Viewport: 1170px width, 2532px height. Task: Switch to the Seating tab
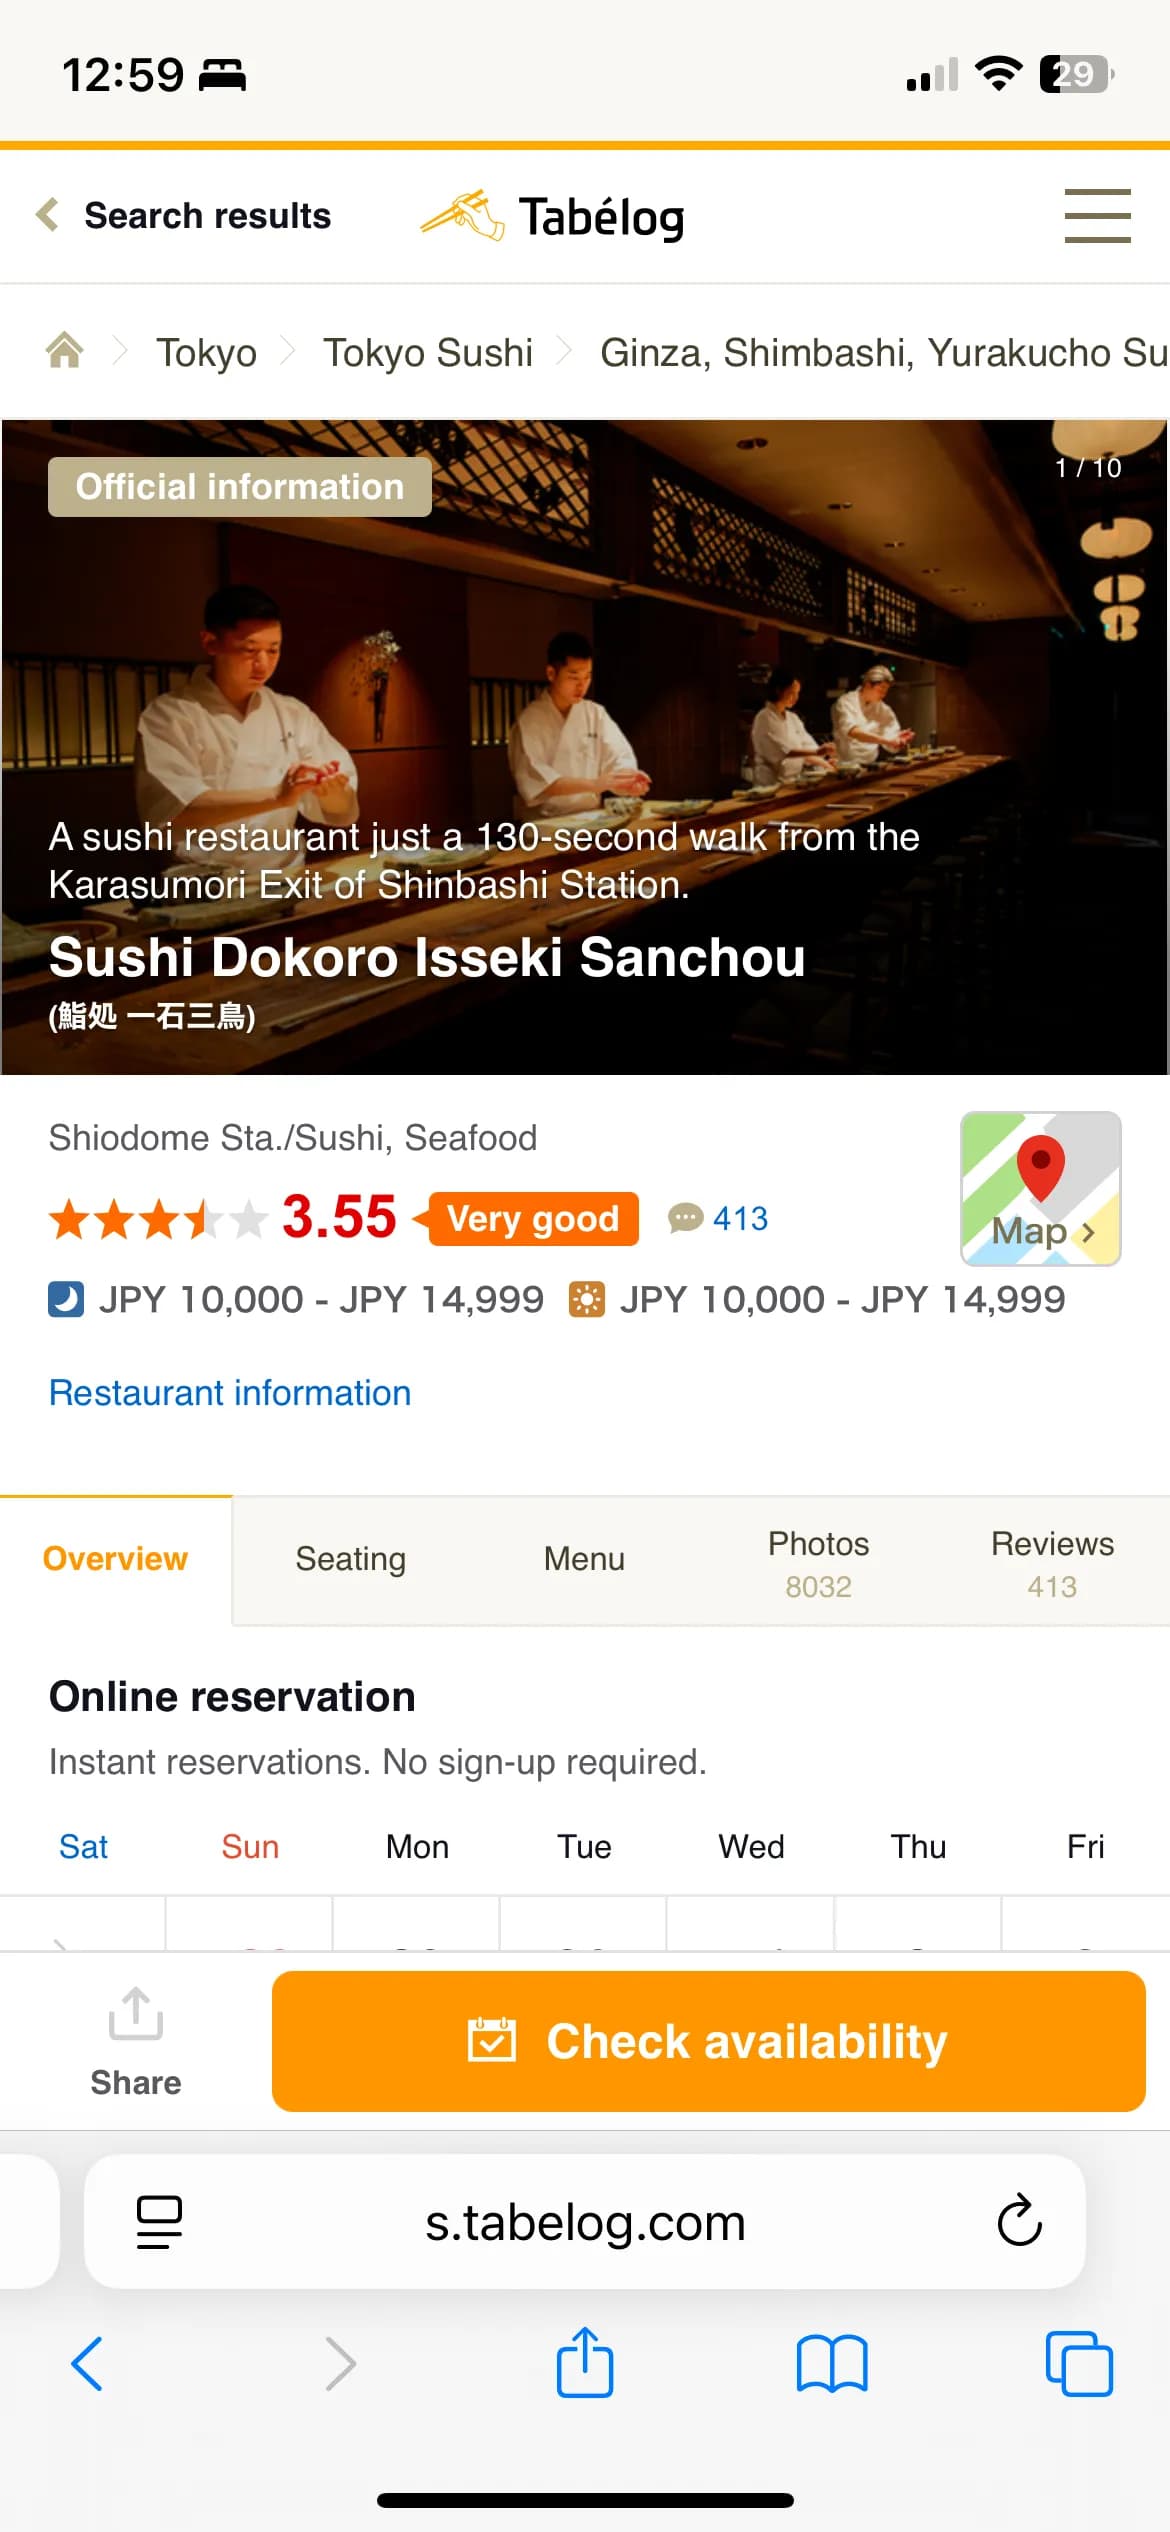(350, 1559)
